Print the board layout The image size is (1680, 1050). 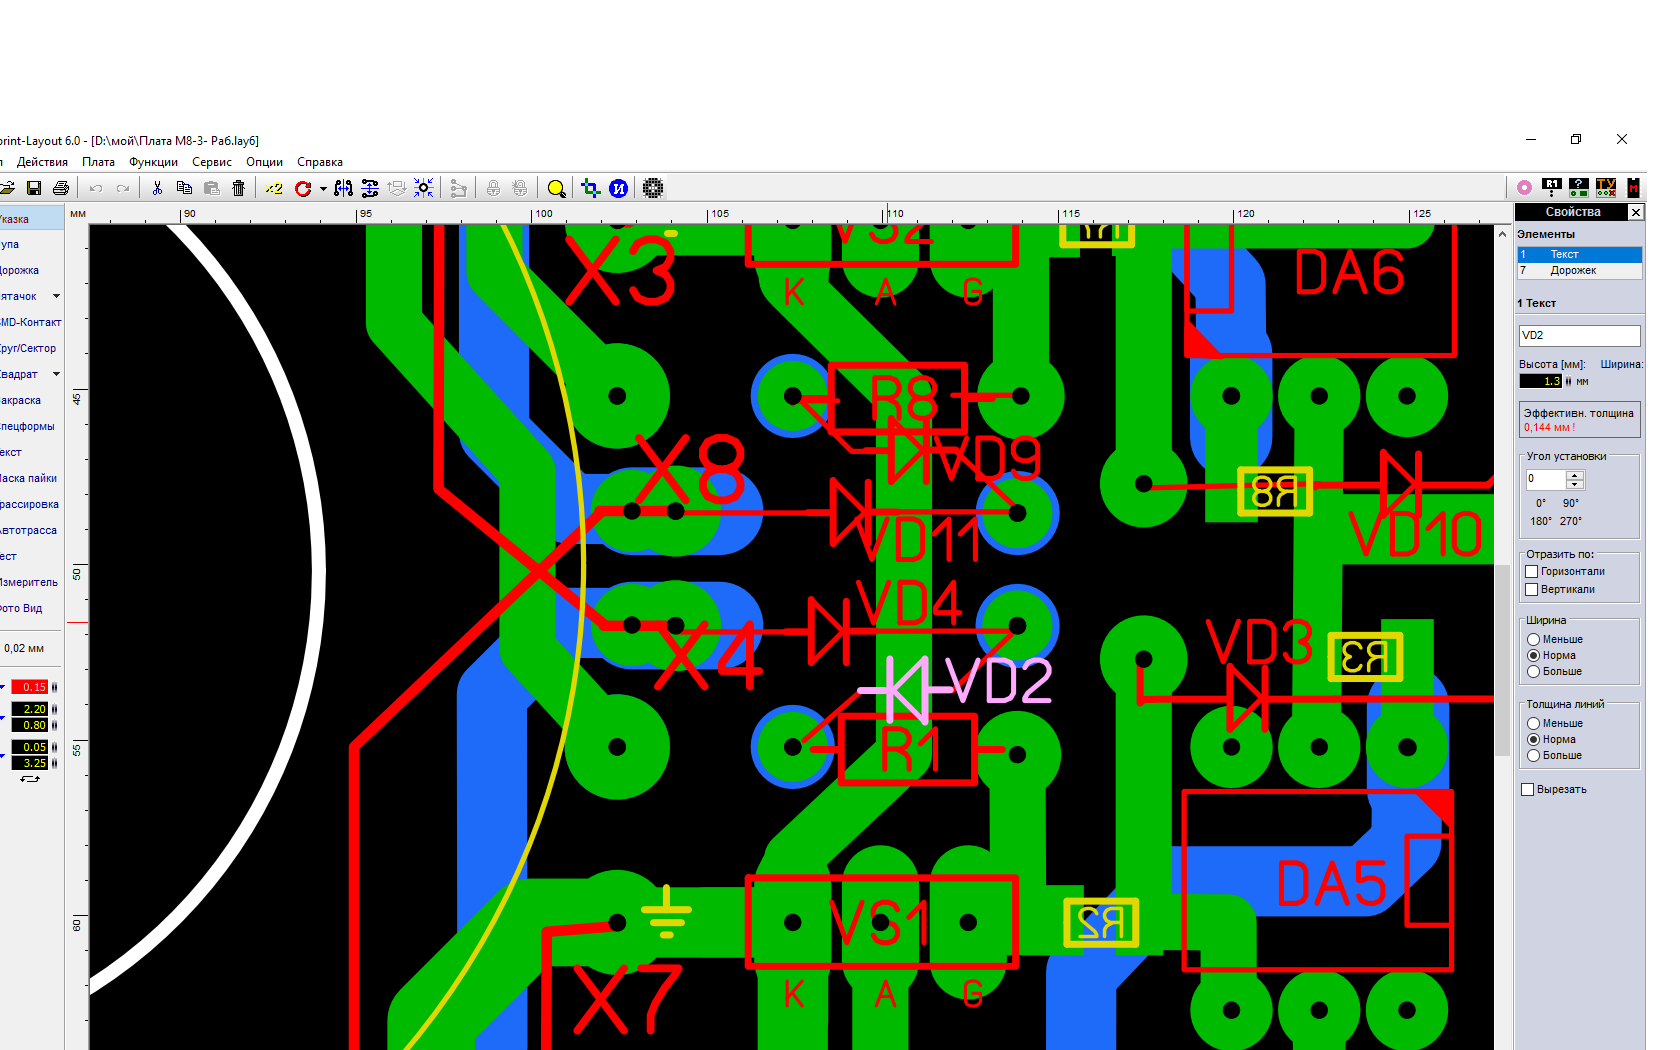pyautogui.click(x=61, y=188)
